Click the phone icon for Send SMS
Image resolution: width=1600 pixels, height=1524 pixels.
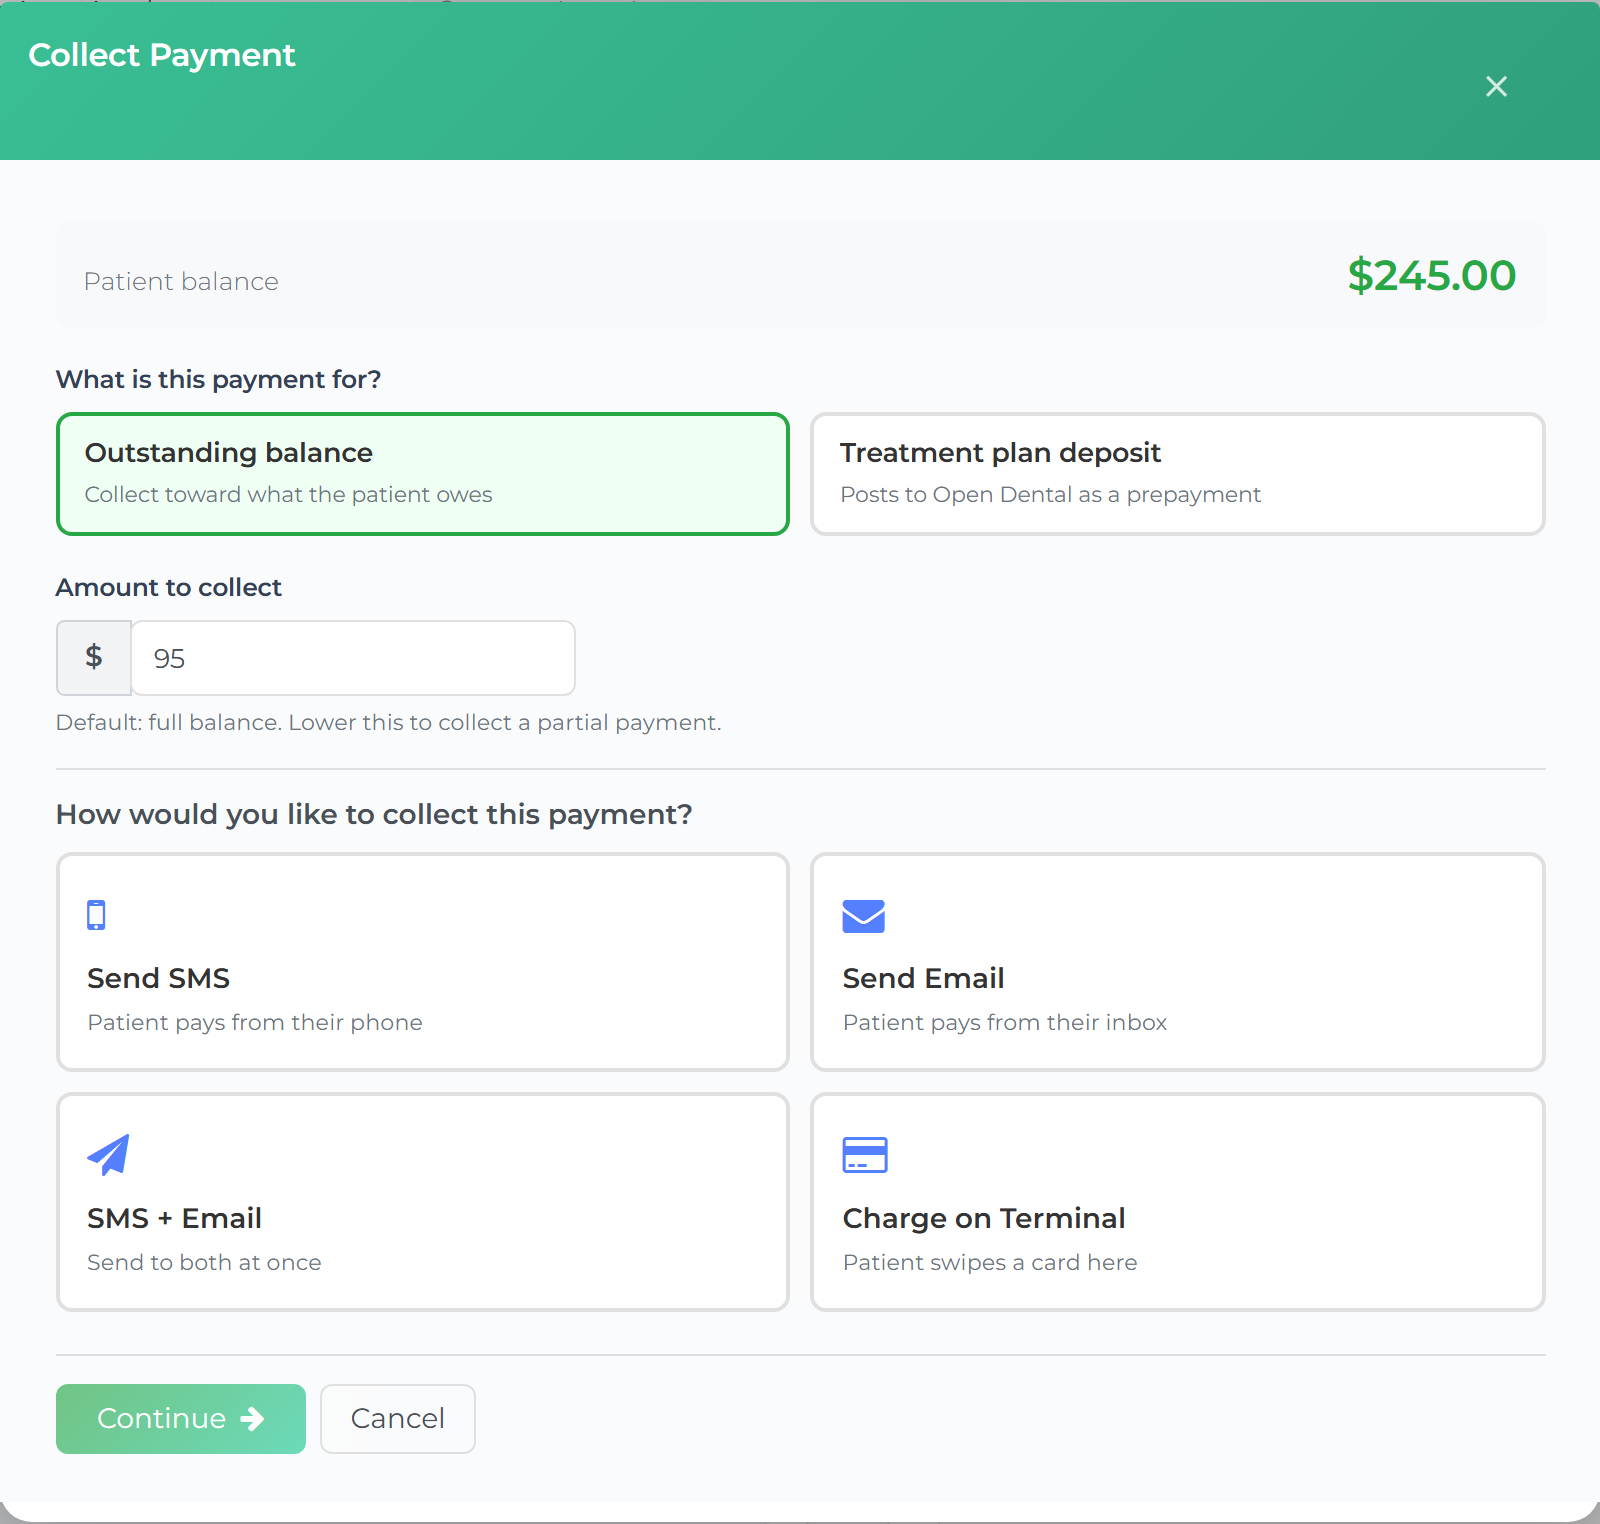[x=96, y=915]
